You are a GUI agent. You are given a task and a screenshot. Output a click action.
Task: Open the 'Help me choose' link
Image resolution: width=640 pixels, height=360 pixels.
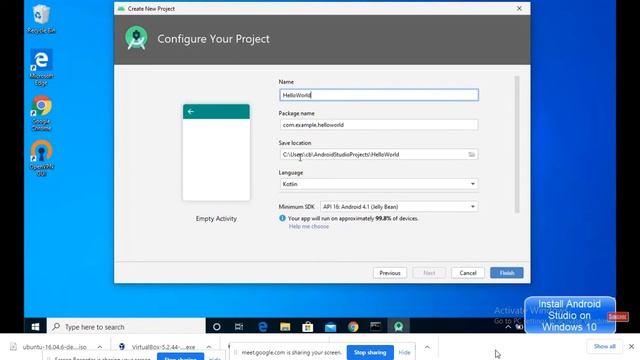pos(309,226)
